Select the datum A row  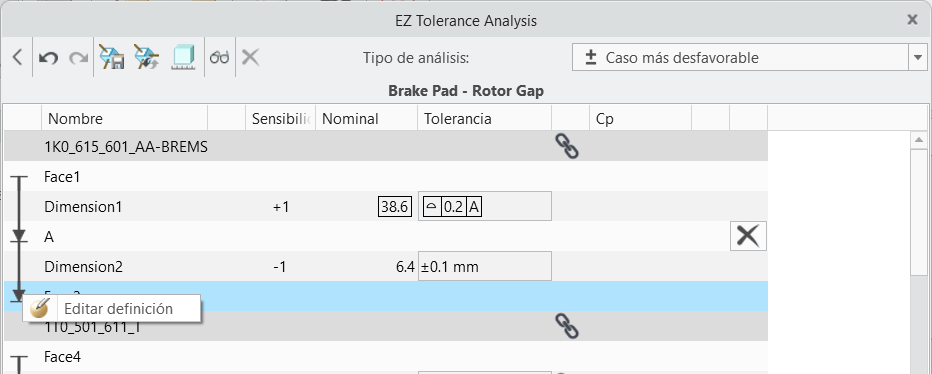pos(386,236)
